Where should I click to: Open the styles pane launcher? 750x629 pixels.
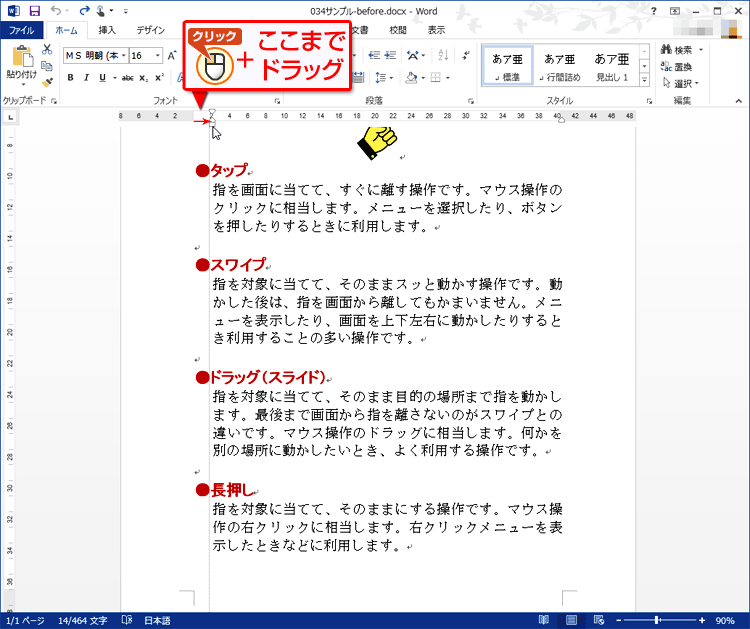click(649, 101)
